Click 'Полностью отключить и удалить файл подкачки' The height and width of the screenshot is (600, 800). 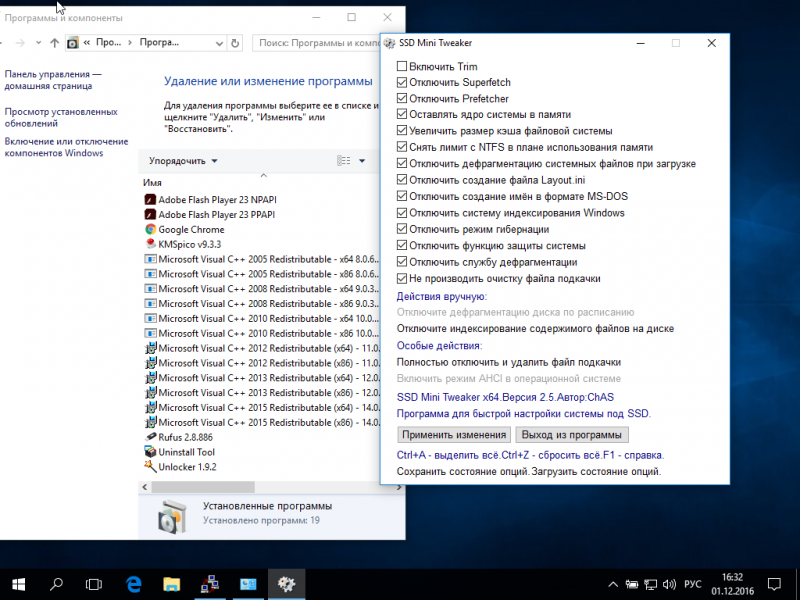(509, 362)
